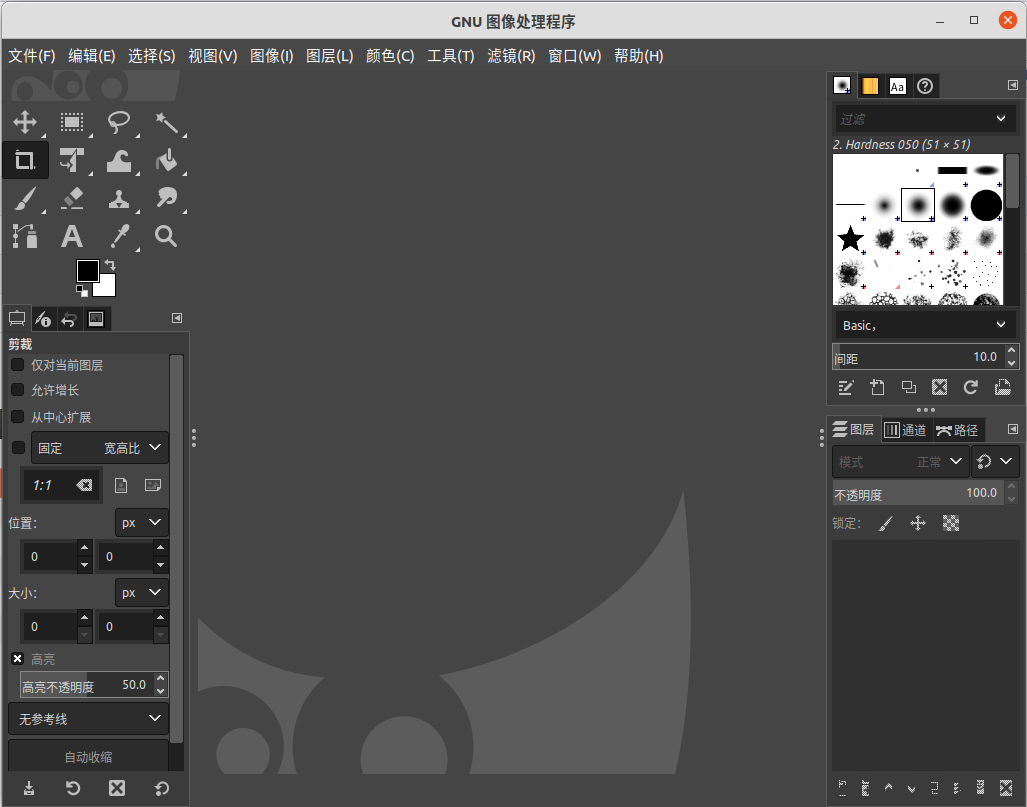The height and width of the screenshot is (807, 1027).
Task: Open the Images tab in left dock
Action: click(x=96, y=319)
